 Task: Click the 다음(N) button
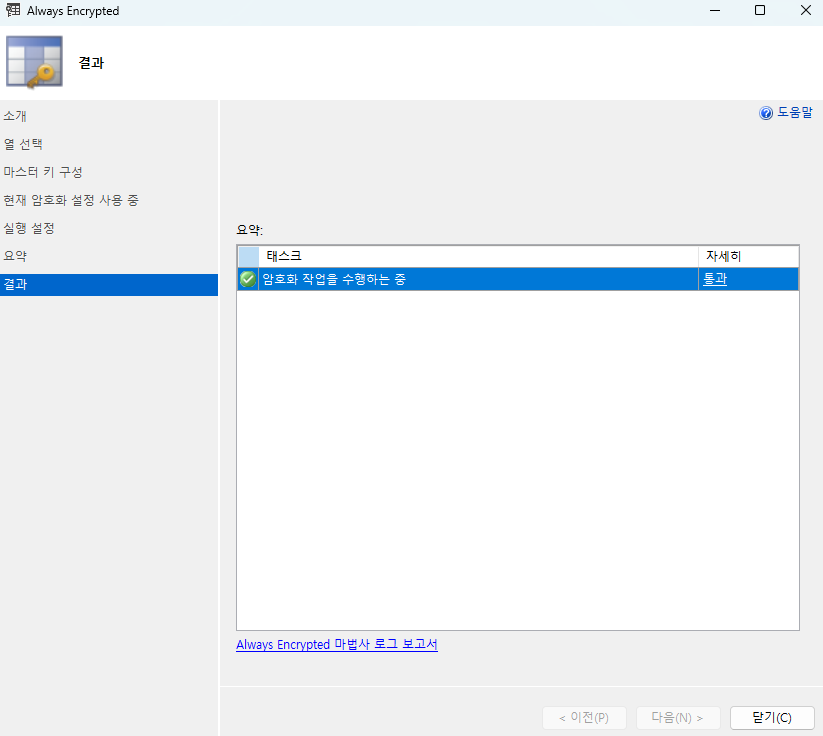pos(678,718)
